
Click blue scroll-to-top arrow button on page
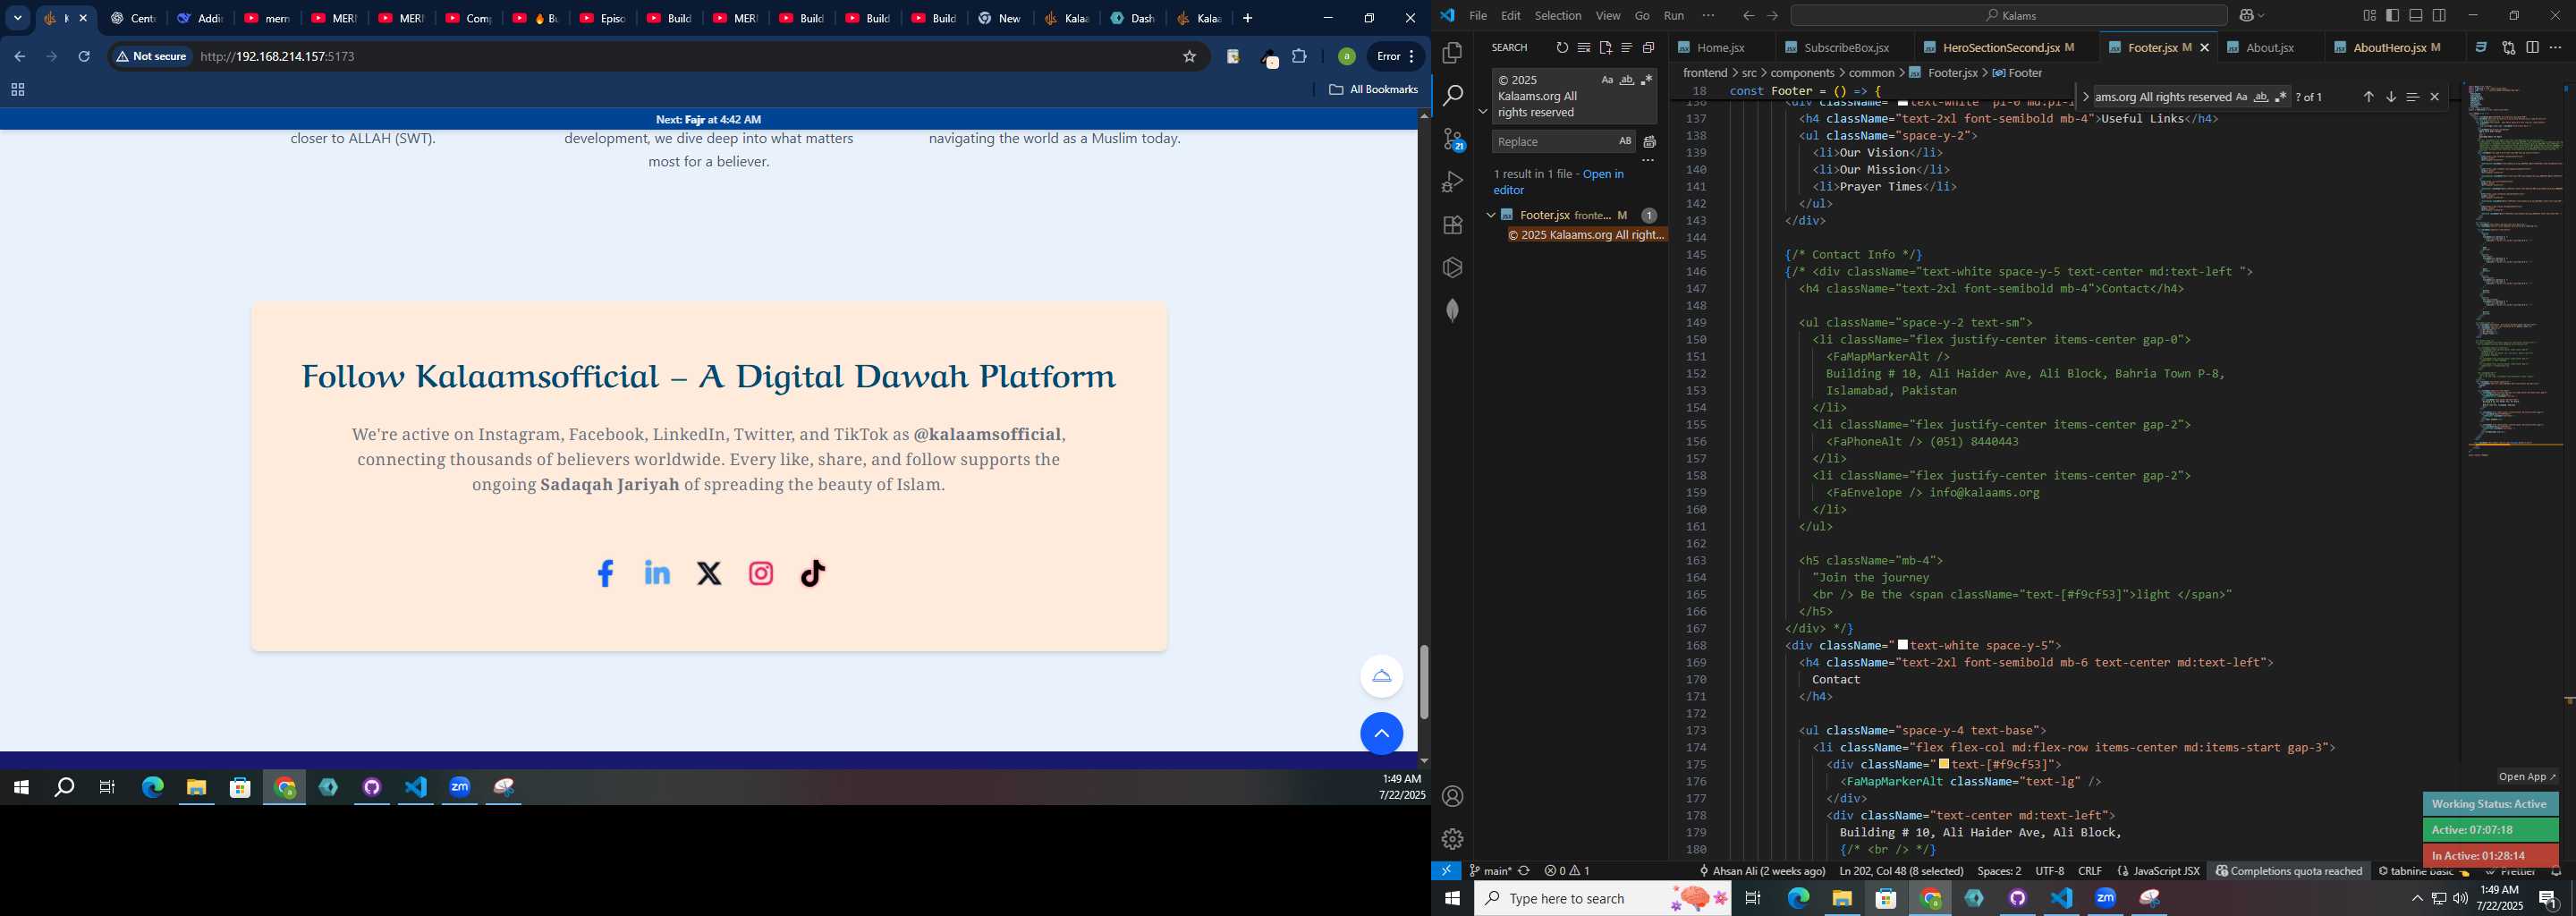click(x=1381, y=734)
